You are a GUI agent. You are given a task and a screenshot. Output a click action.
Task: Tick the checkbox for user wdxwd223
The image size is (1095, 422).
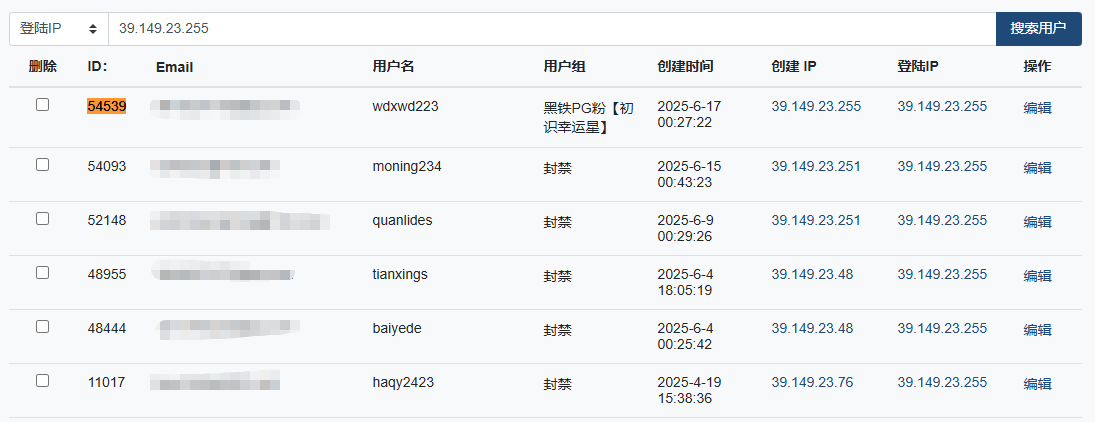pyautogui.click(x=42, y=104)
